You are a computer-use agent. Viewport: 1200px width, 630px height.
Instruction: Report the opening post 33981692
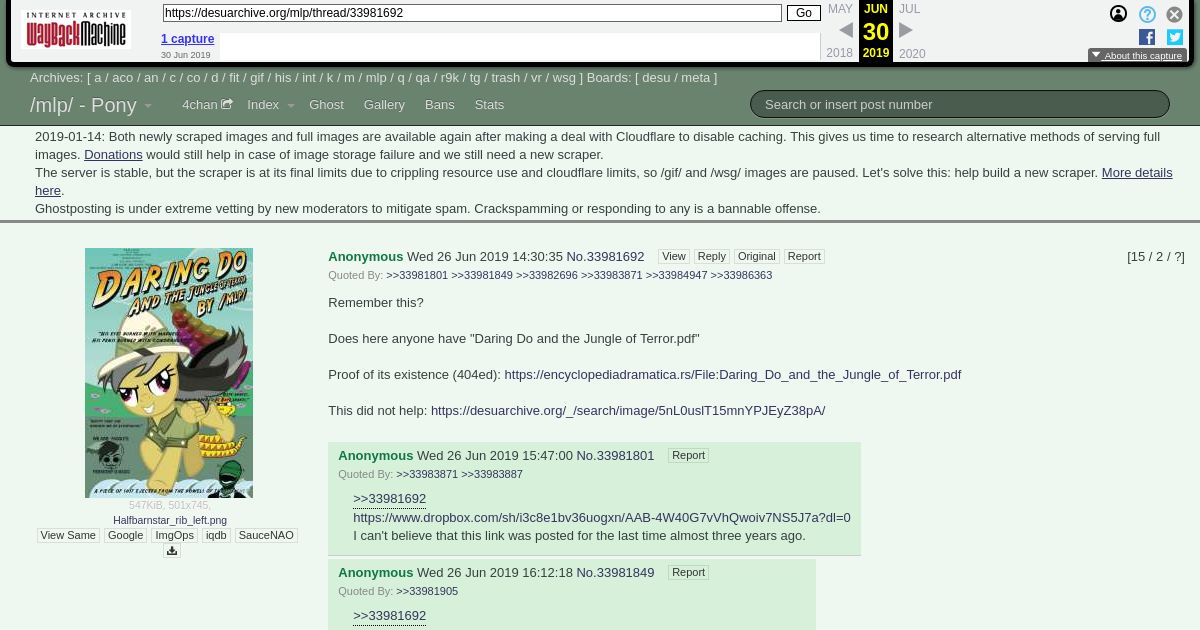(803, 256)
